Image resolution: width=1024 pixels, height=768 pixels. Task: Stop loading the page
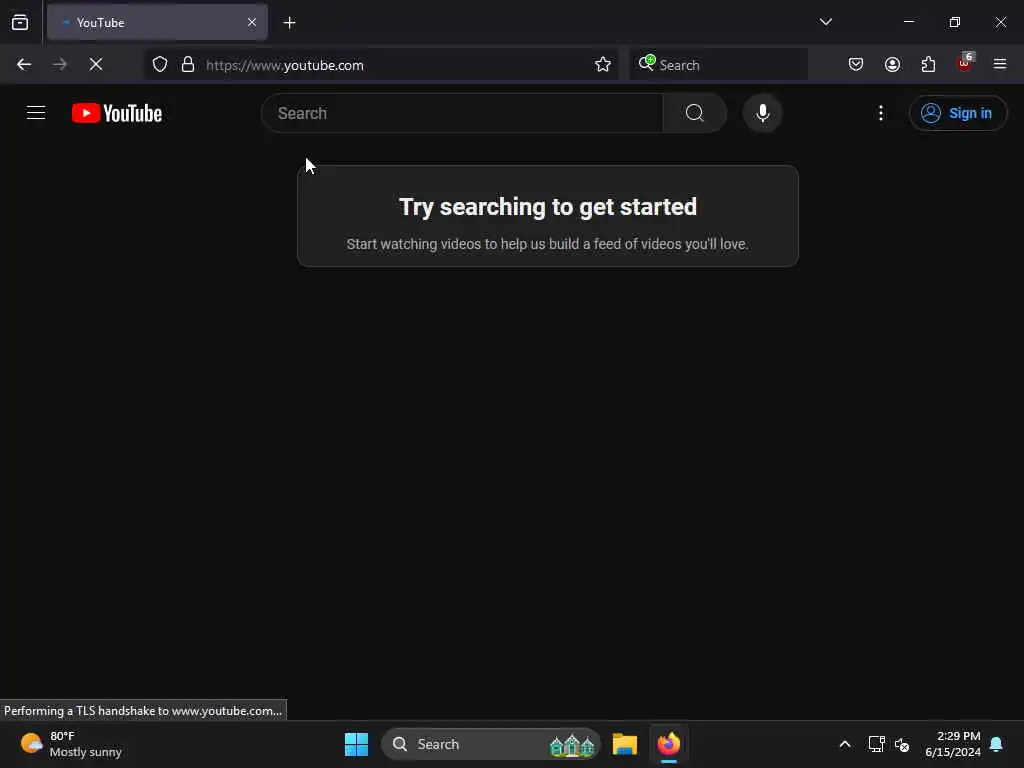point(96,65)
